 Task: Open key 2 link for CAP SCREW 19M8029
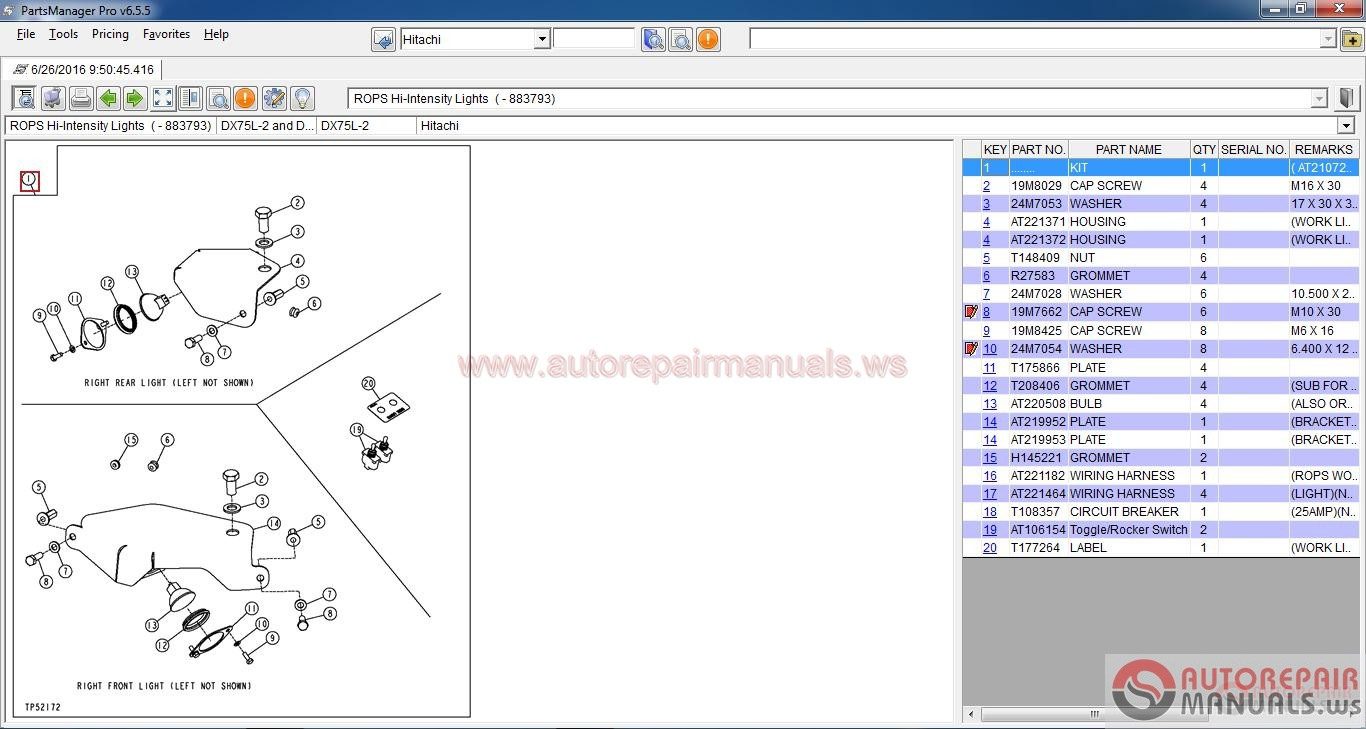click(x=986, y=186)
